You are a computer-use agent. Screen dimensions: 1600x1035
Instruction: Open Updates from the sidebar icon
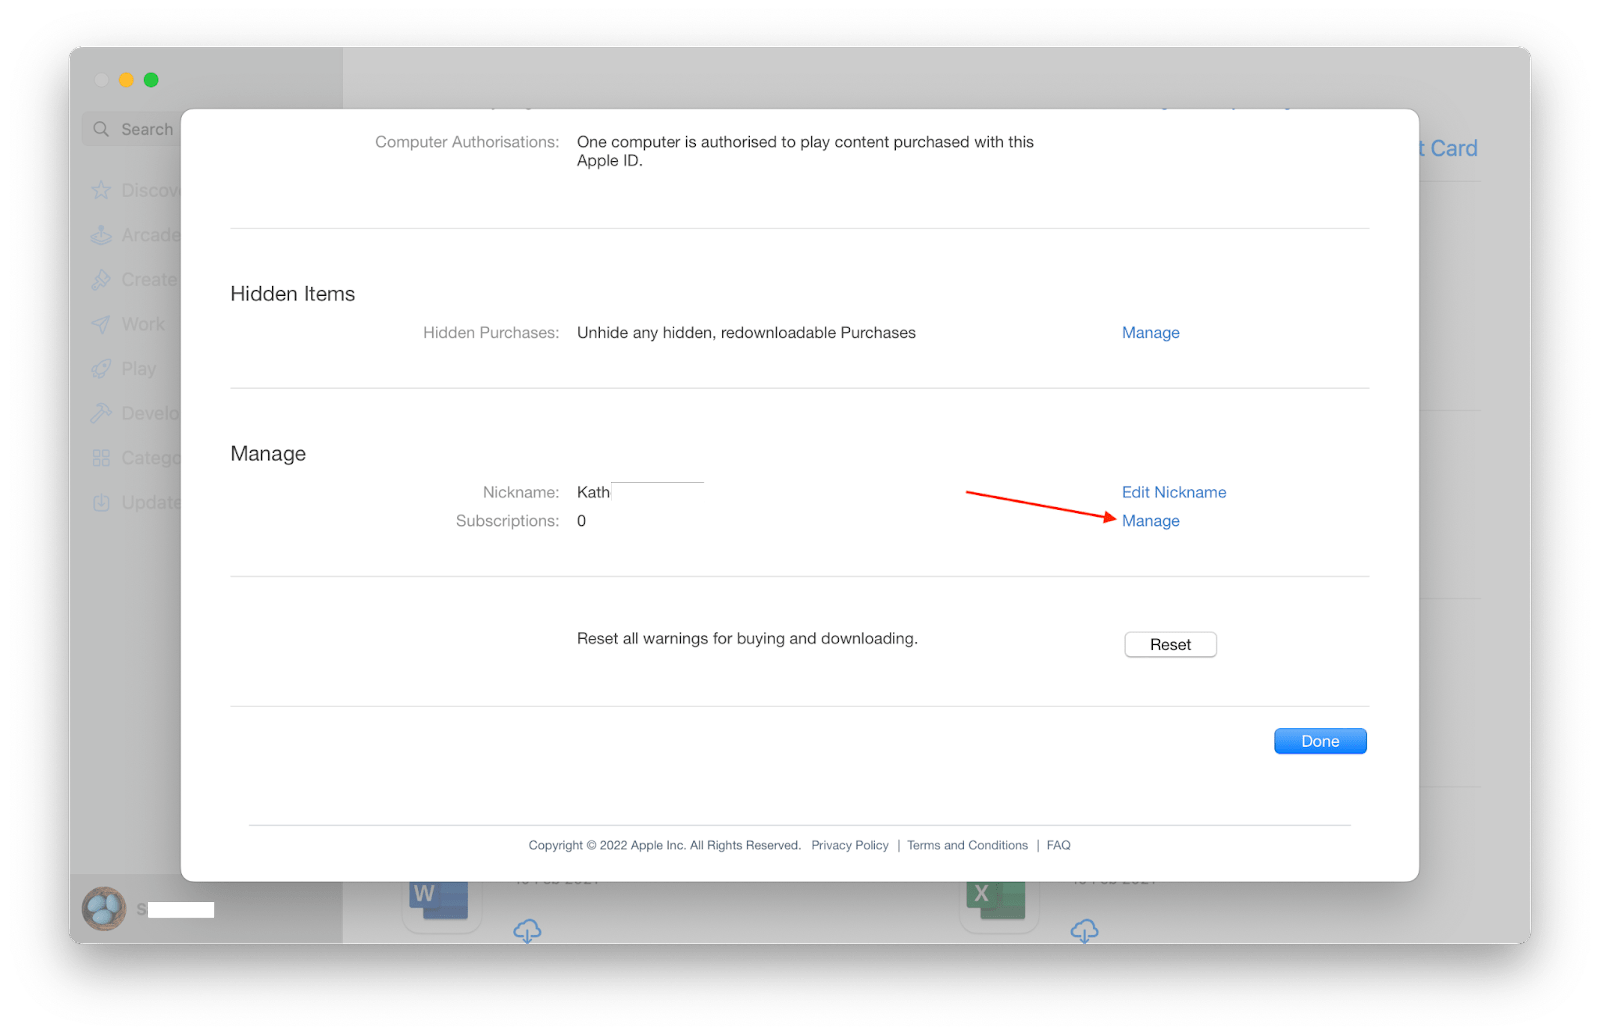pyautogui.click(x=102, y=501)
